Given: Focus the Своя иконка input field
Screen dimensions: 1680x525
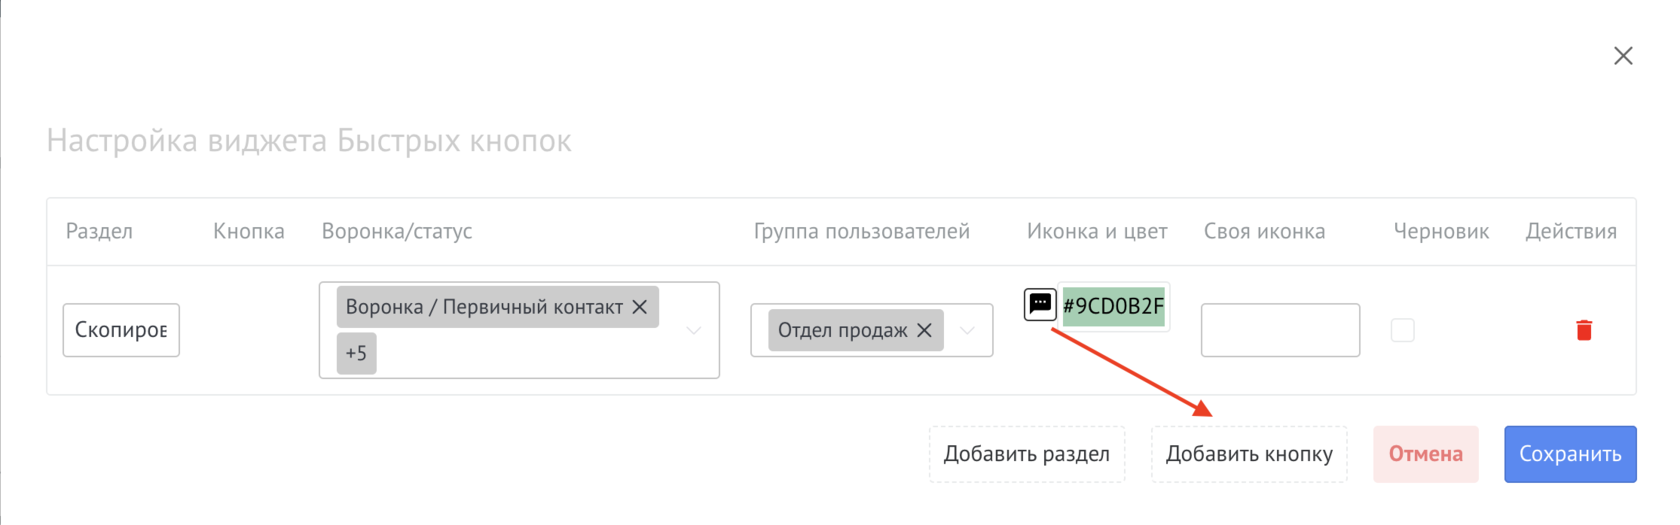Looking at the screenshot, I should 1279,330.
